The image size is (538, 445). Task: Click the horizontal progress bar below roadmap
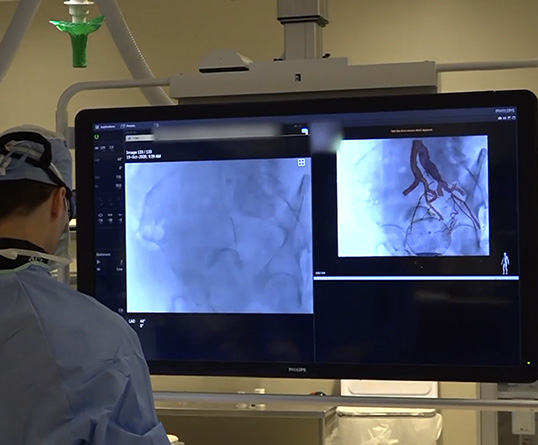pyautogui.click(x=416, y=278)
